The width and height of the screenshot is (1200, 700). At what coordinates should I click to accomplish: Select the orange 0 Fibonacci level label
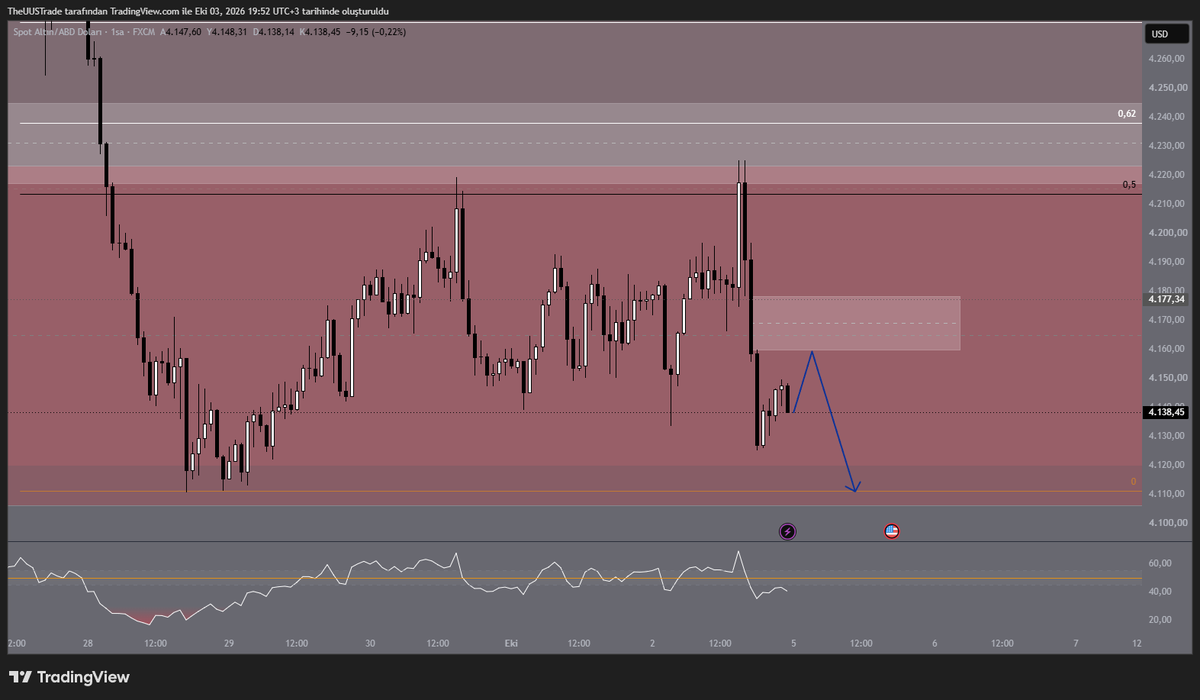pyautogui.click(x=1133, y=482)
